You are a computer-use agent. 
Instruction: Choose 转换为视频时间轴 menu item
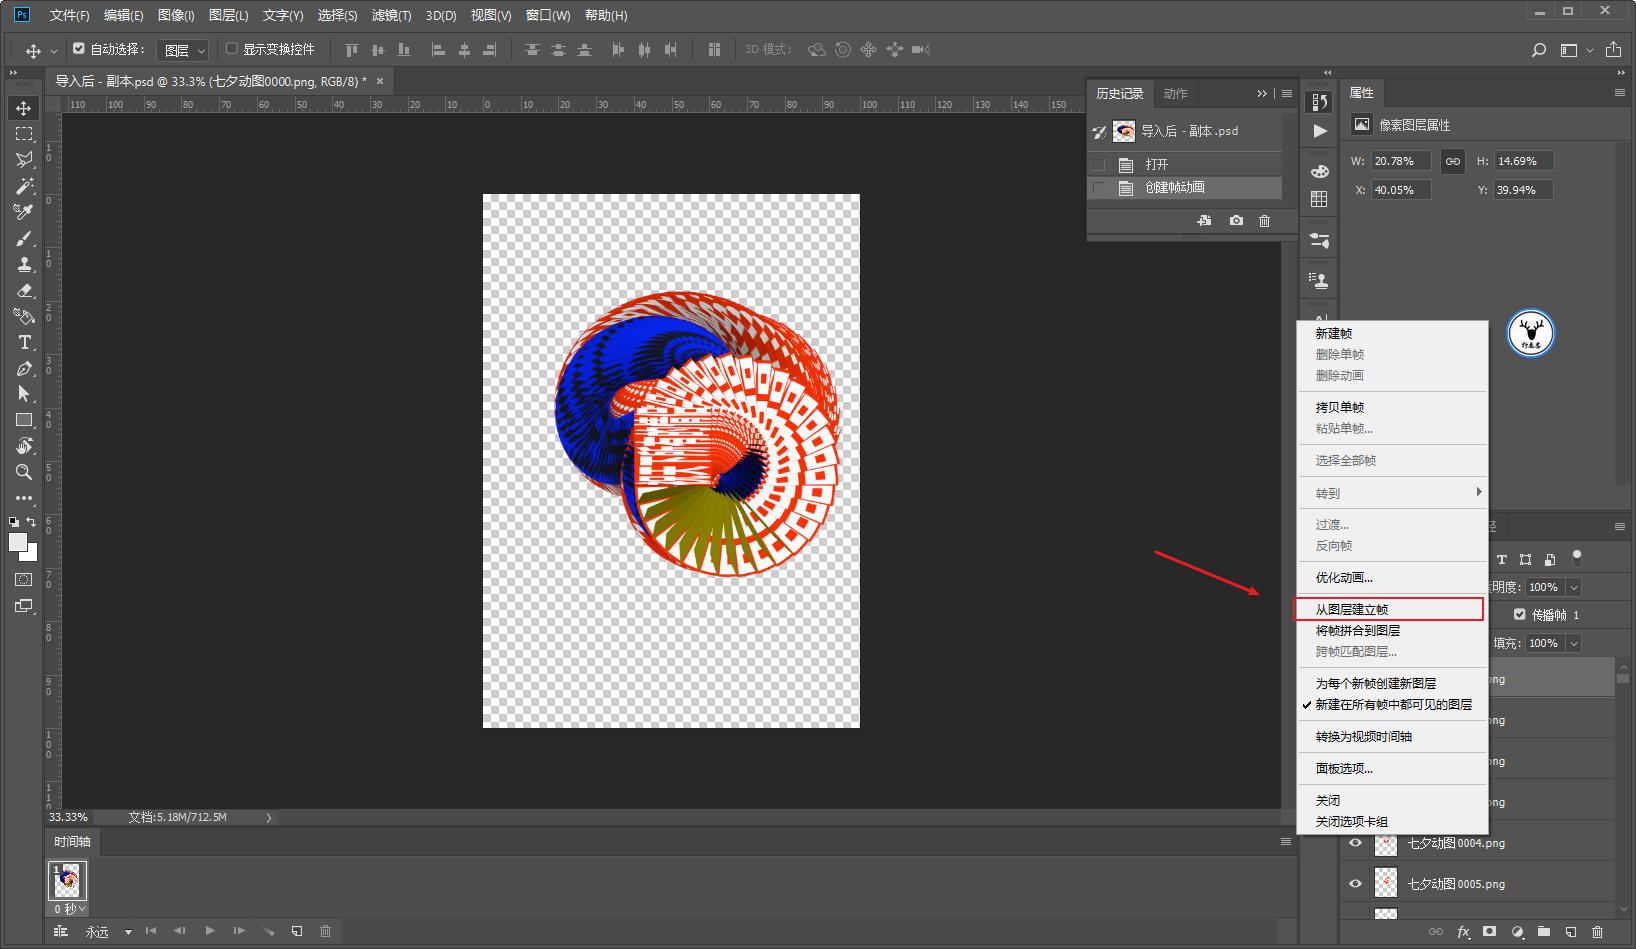click(1393, 737)
